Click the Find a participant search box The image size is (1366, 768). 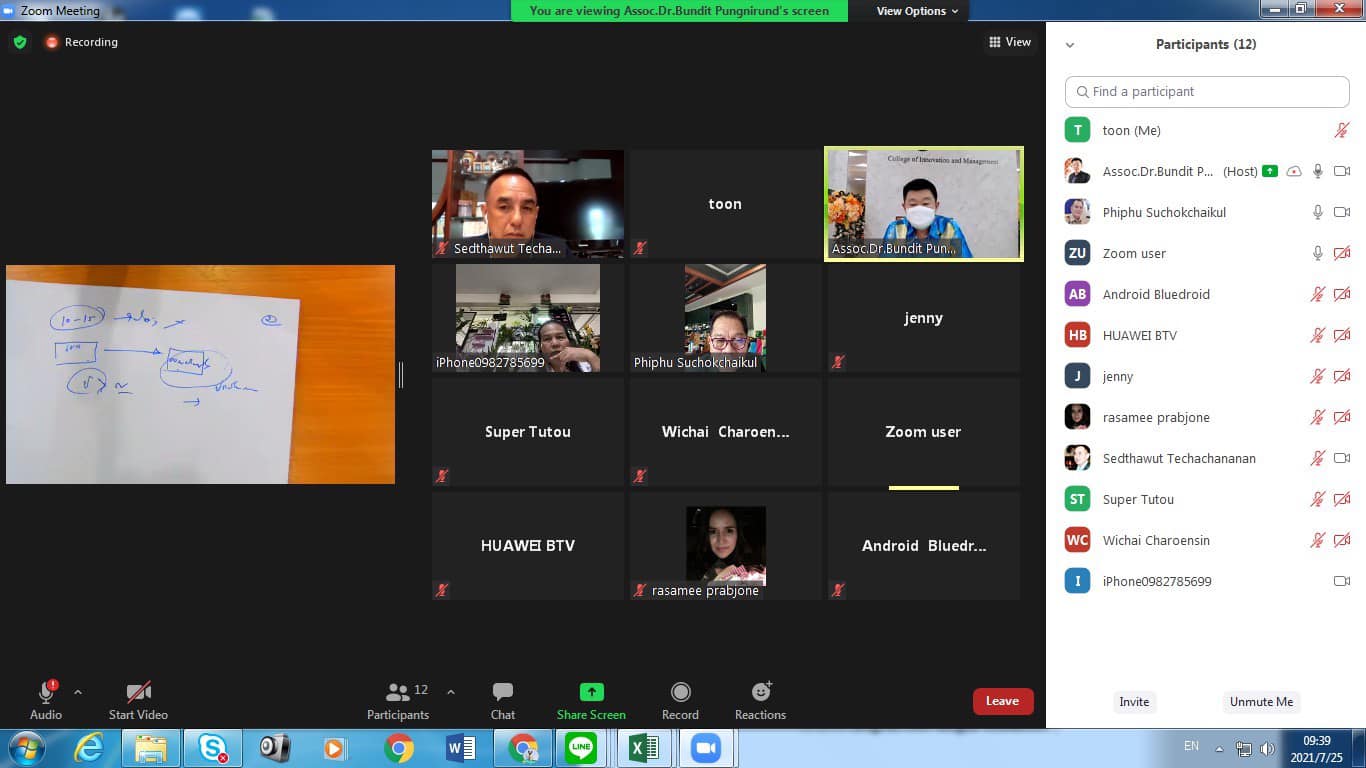pos(1207,91)
